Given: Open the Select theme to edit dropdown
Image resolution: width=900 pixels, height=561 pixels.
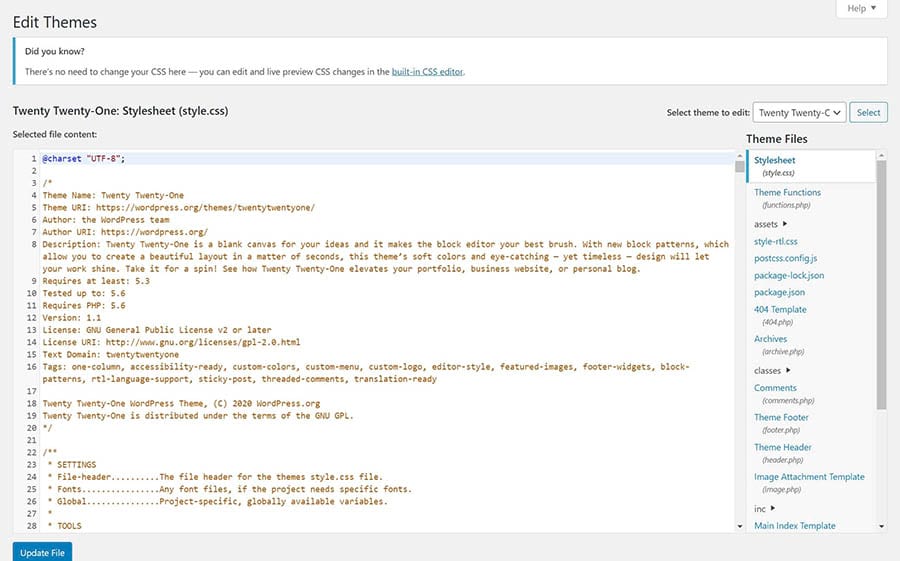Looking at the screenshot, I should 799,113.
